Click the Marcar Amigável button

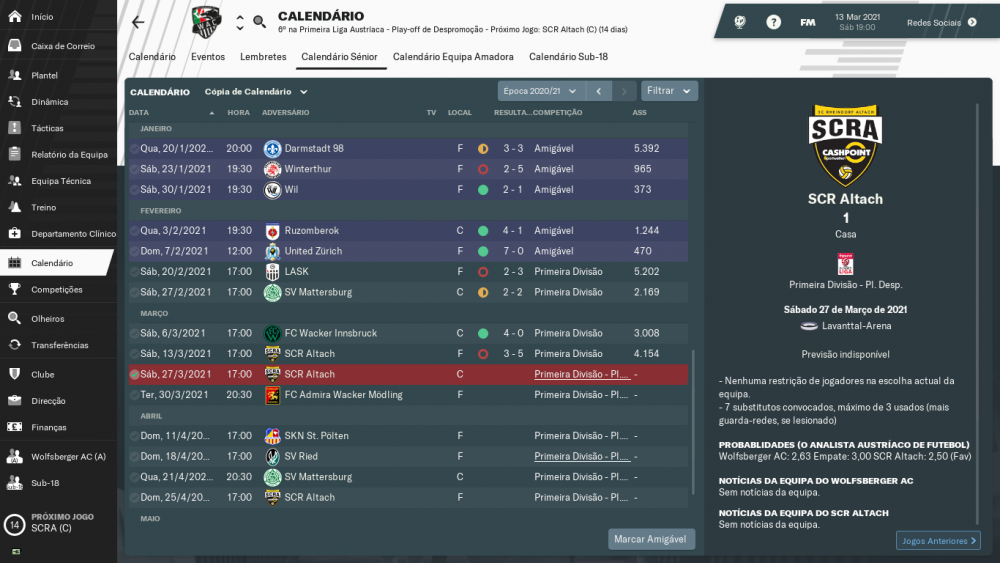pos(651,539)
